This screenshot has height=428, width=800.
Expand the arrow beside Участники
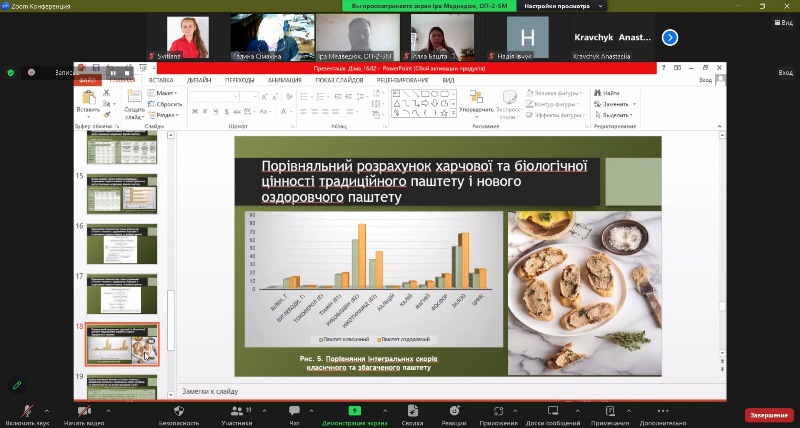[264, 410]
